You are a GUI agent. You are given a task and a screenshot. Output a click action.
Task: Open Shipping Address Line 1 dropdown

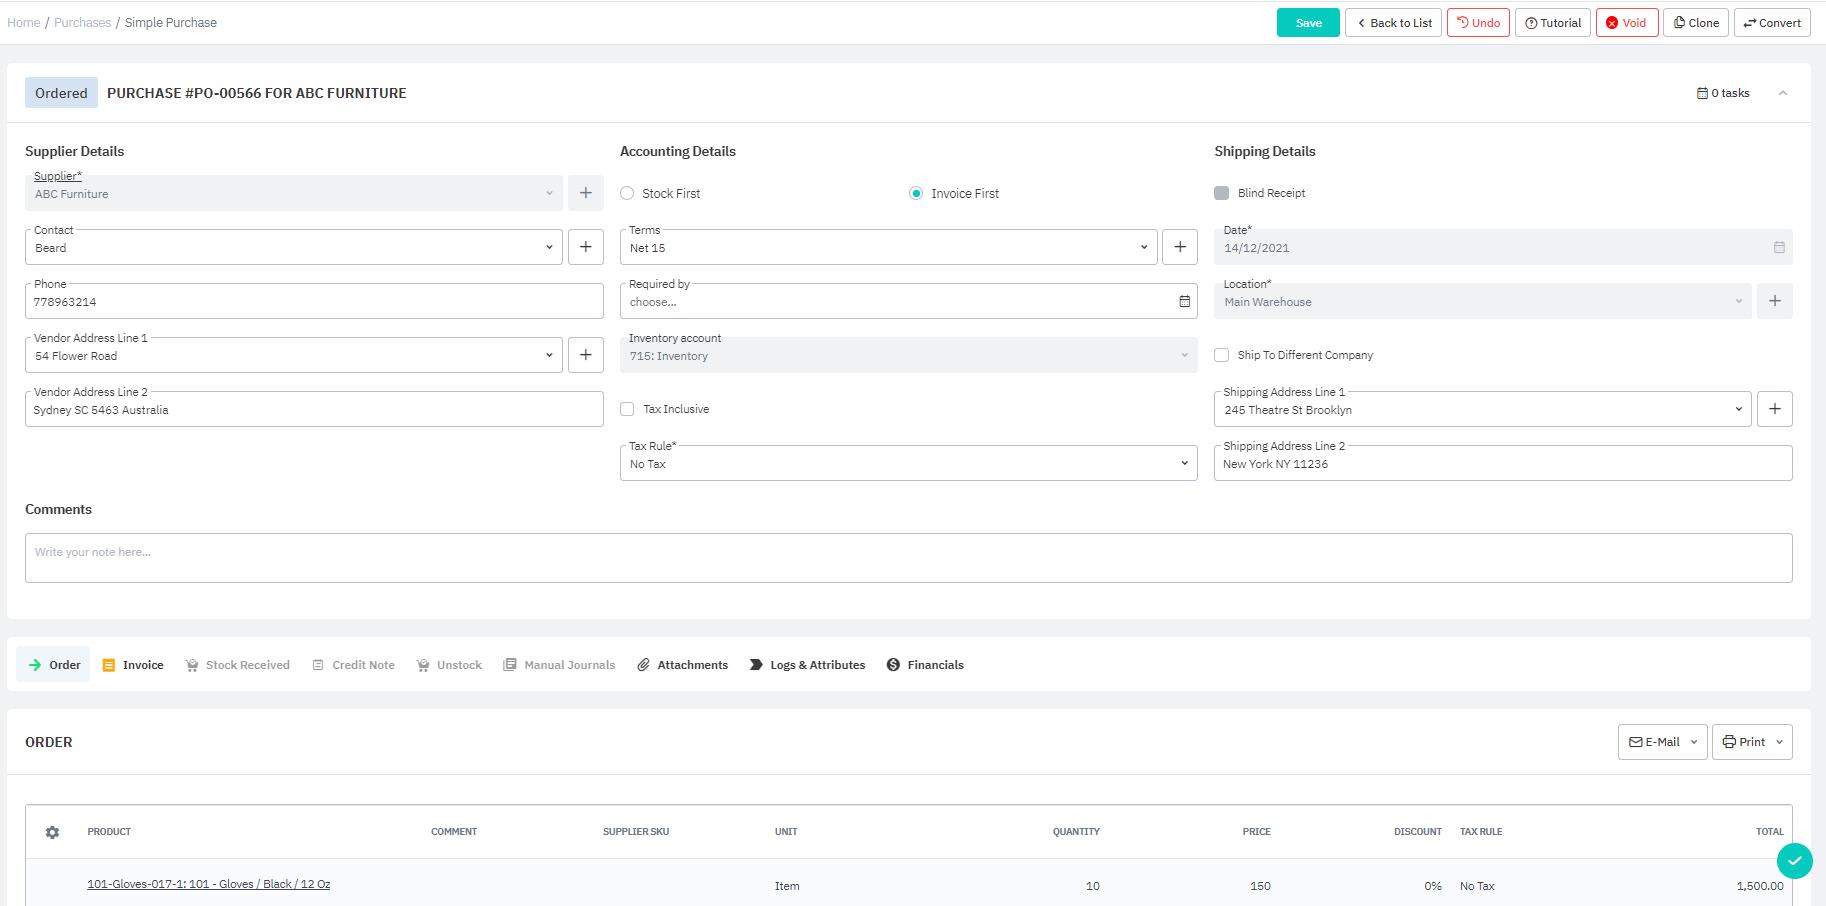click(x=1483, y=409)
